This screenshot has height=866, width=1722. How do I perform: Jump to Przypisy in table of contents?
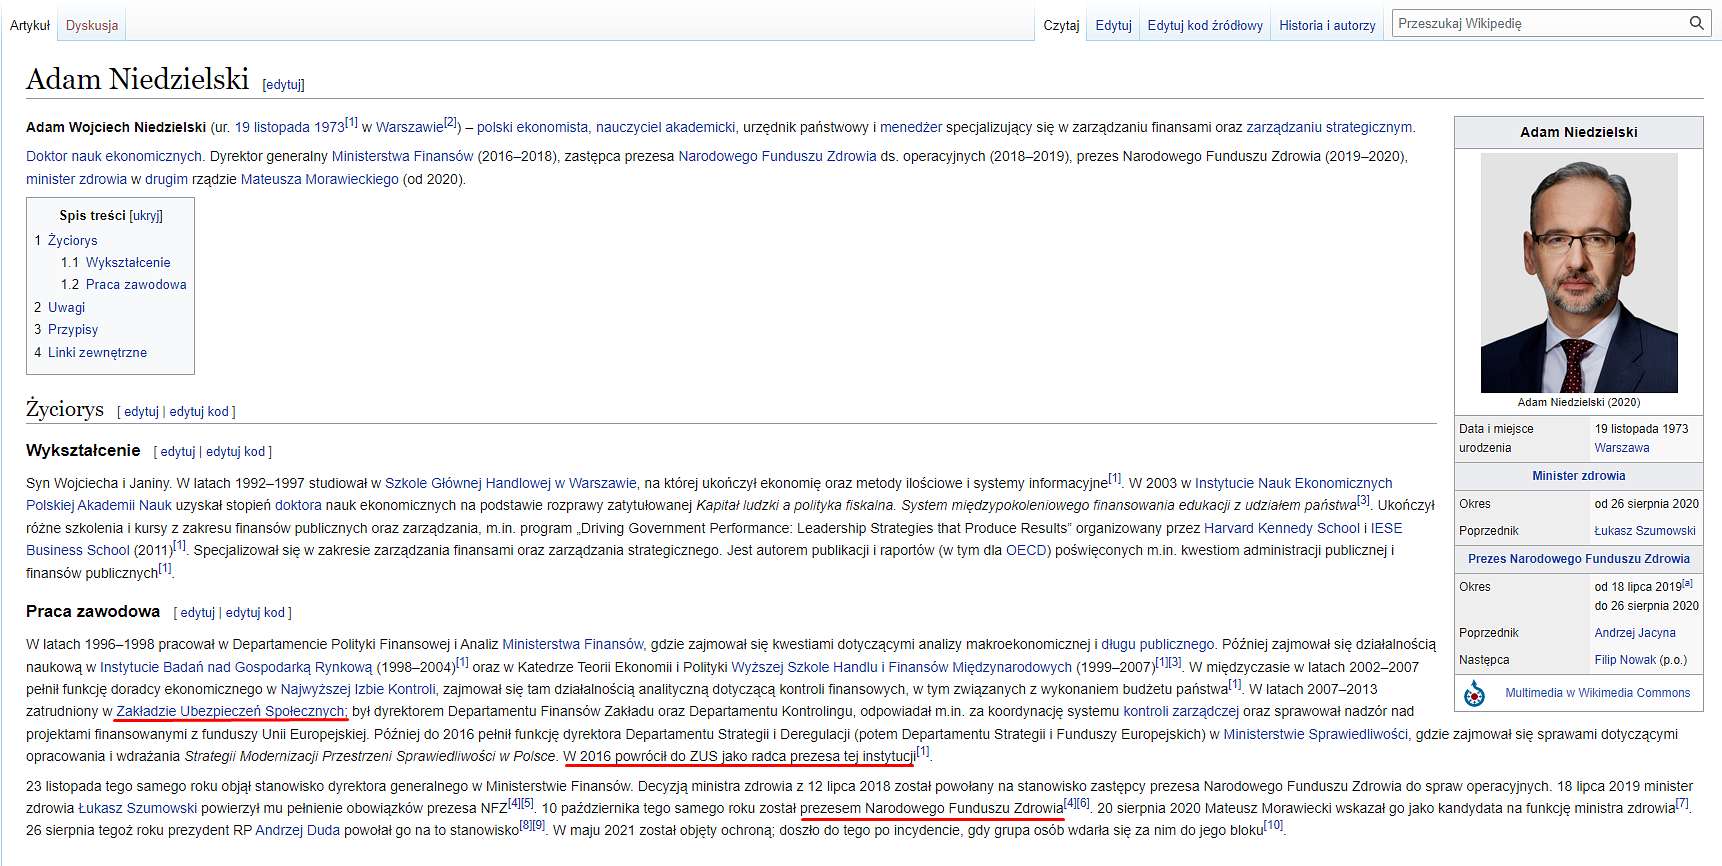click(x=73, y=329)
